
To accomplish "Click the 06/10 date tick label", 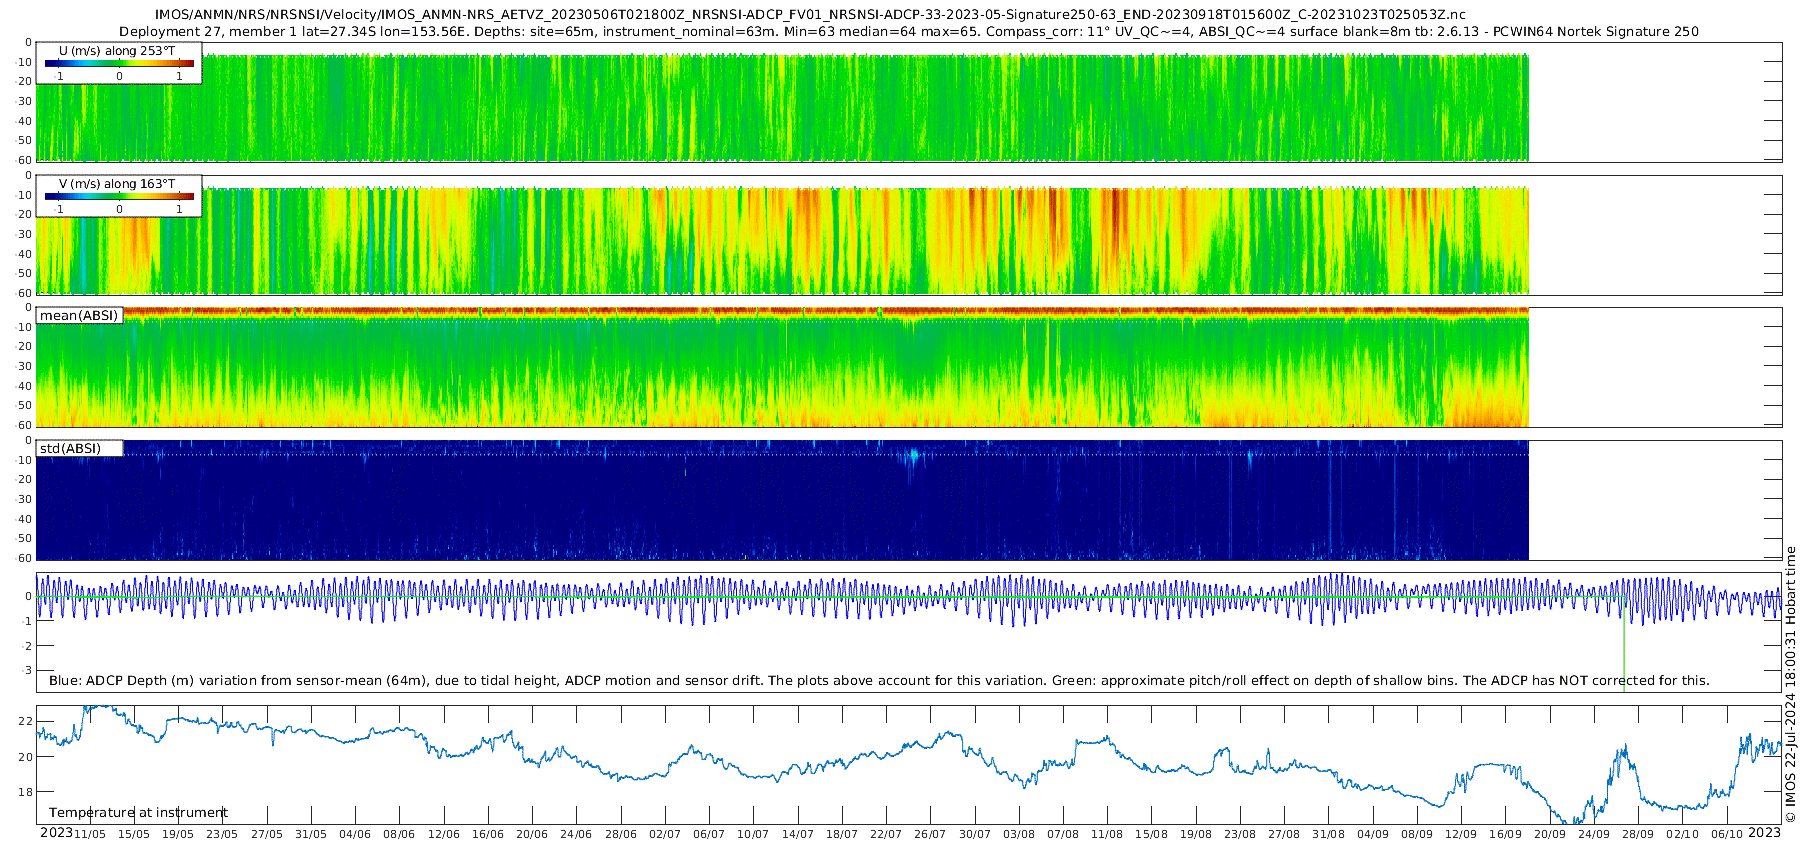I will click(1727, 834).
